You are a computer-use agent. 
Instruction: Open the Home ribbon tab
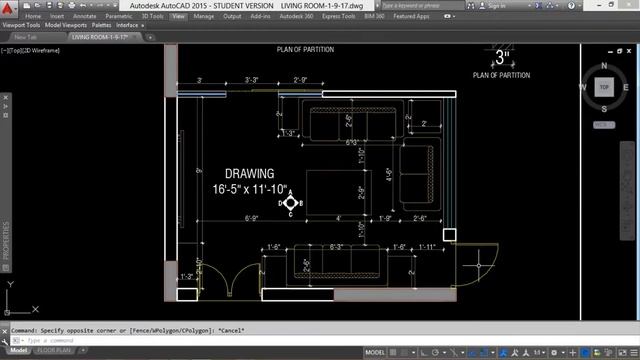pyautogui.click(x=33, y=16)
